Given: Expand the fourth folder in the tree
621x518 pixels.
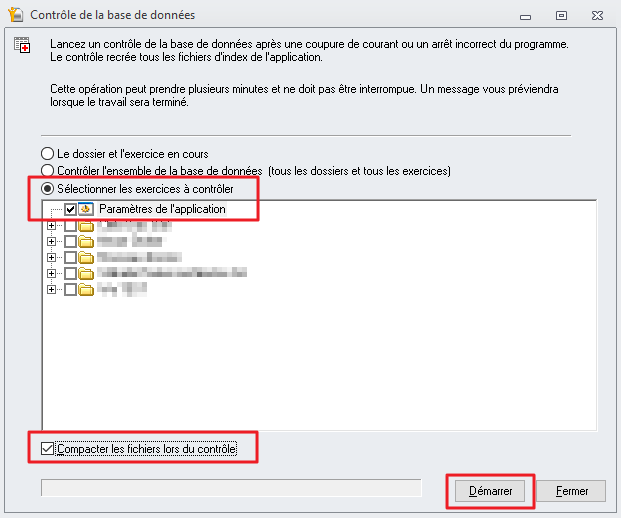Looking at the screenshot, I should coord(51,273).
